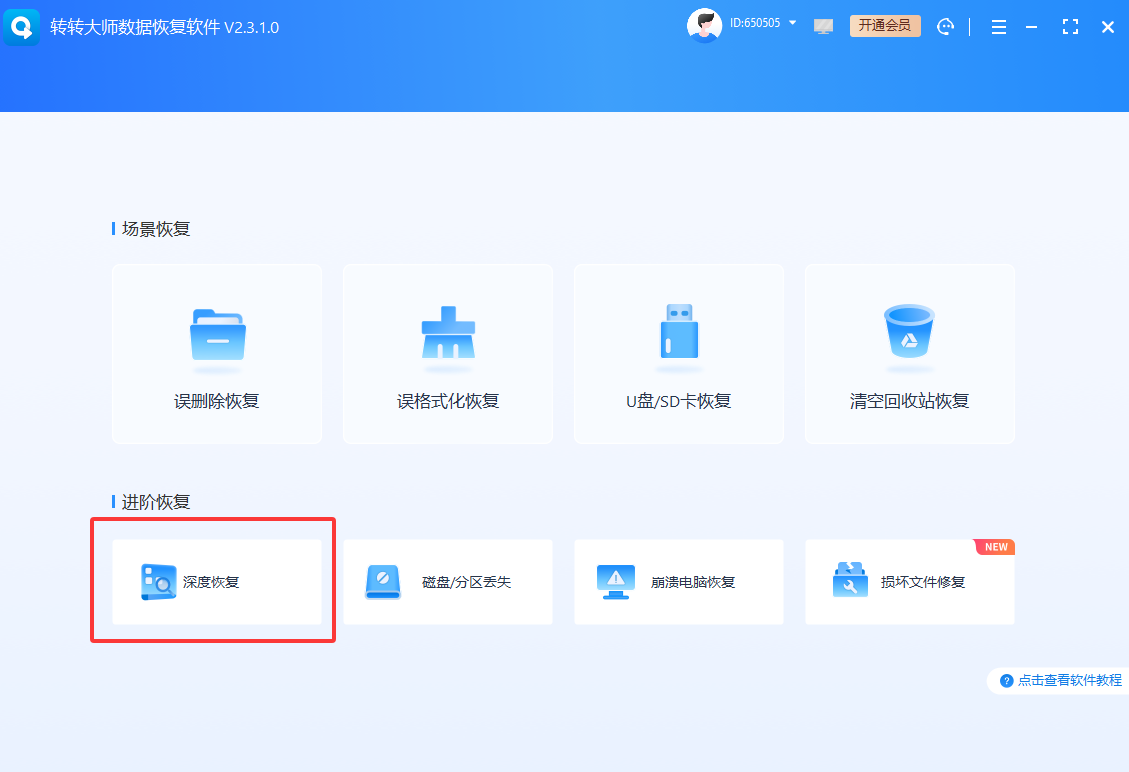Choose the 磁盘/分区丢失 text

point(467,582)
